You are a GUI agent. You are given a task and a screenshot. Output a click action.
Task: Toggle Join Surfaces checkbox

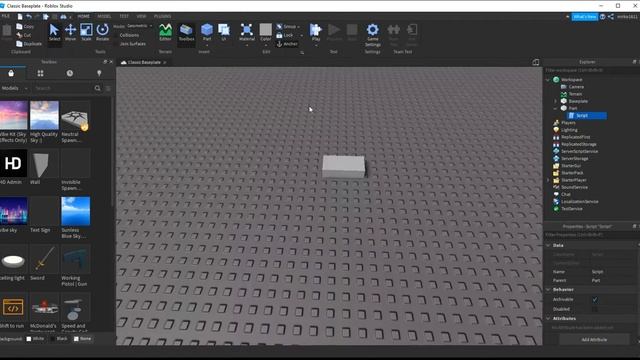tap(133, 44)
